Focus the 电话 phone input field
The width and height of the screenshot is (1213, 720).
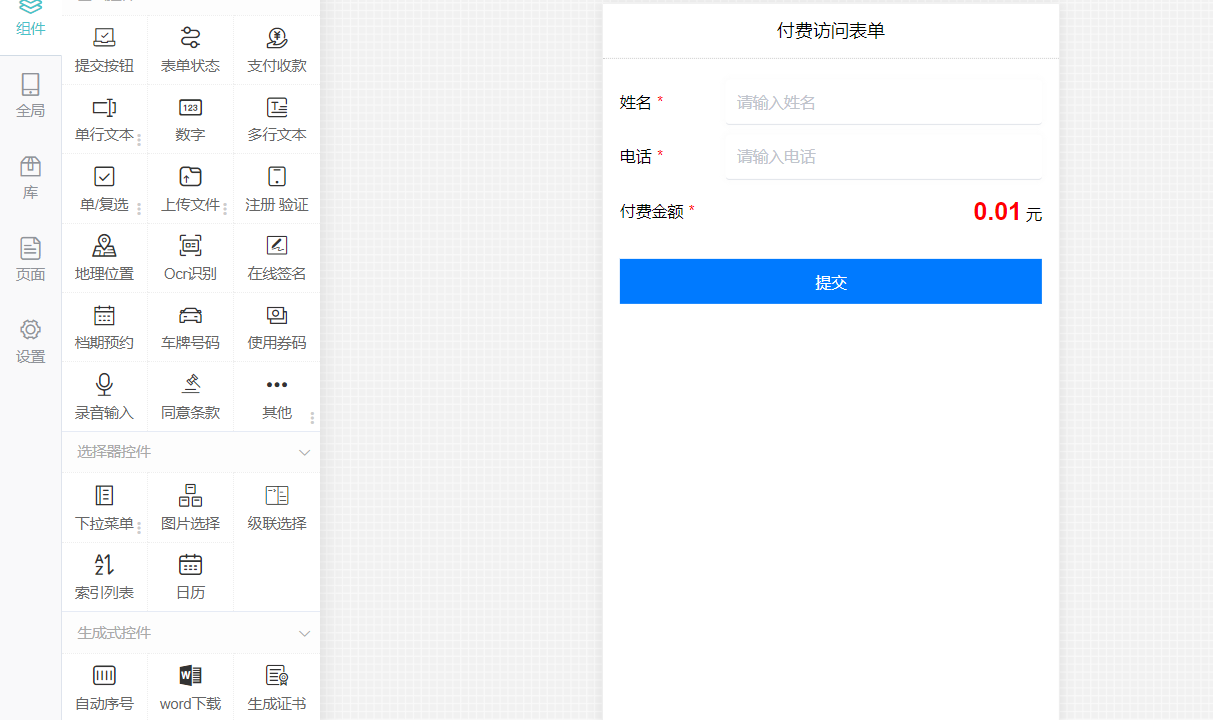(x=883, y=156)
